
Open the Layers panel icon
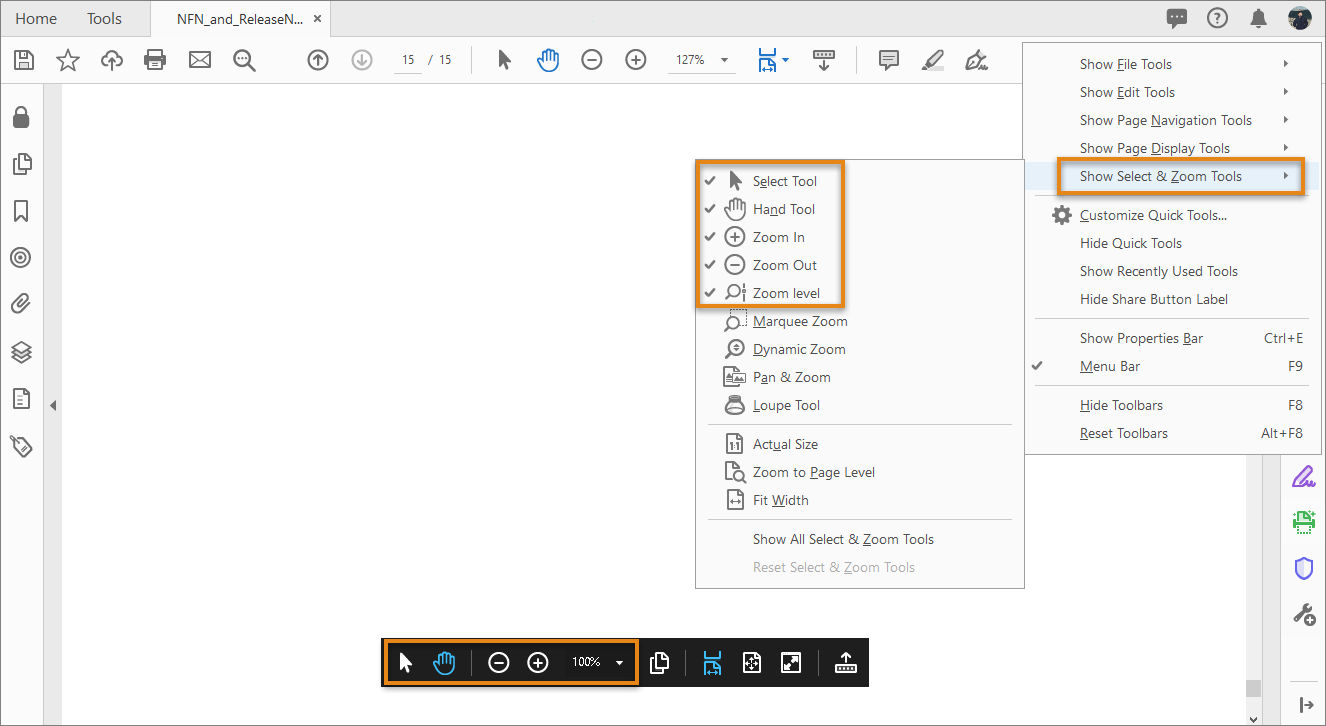21,352
